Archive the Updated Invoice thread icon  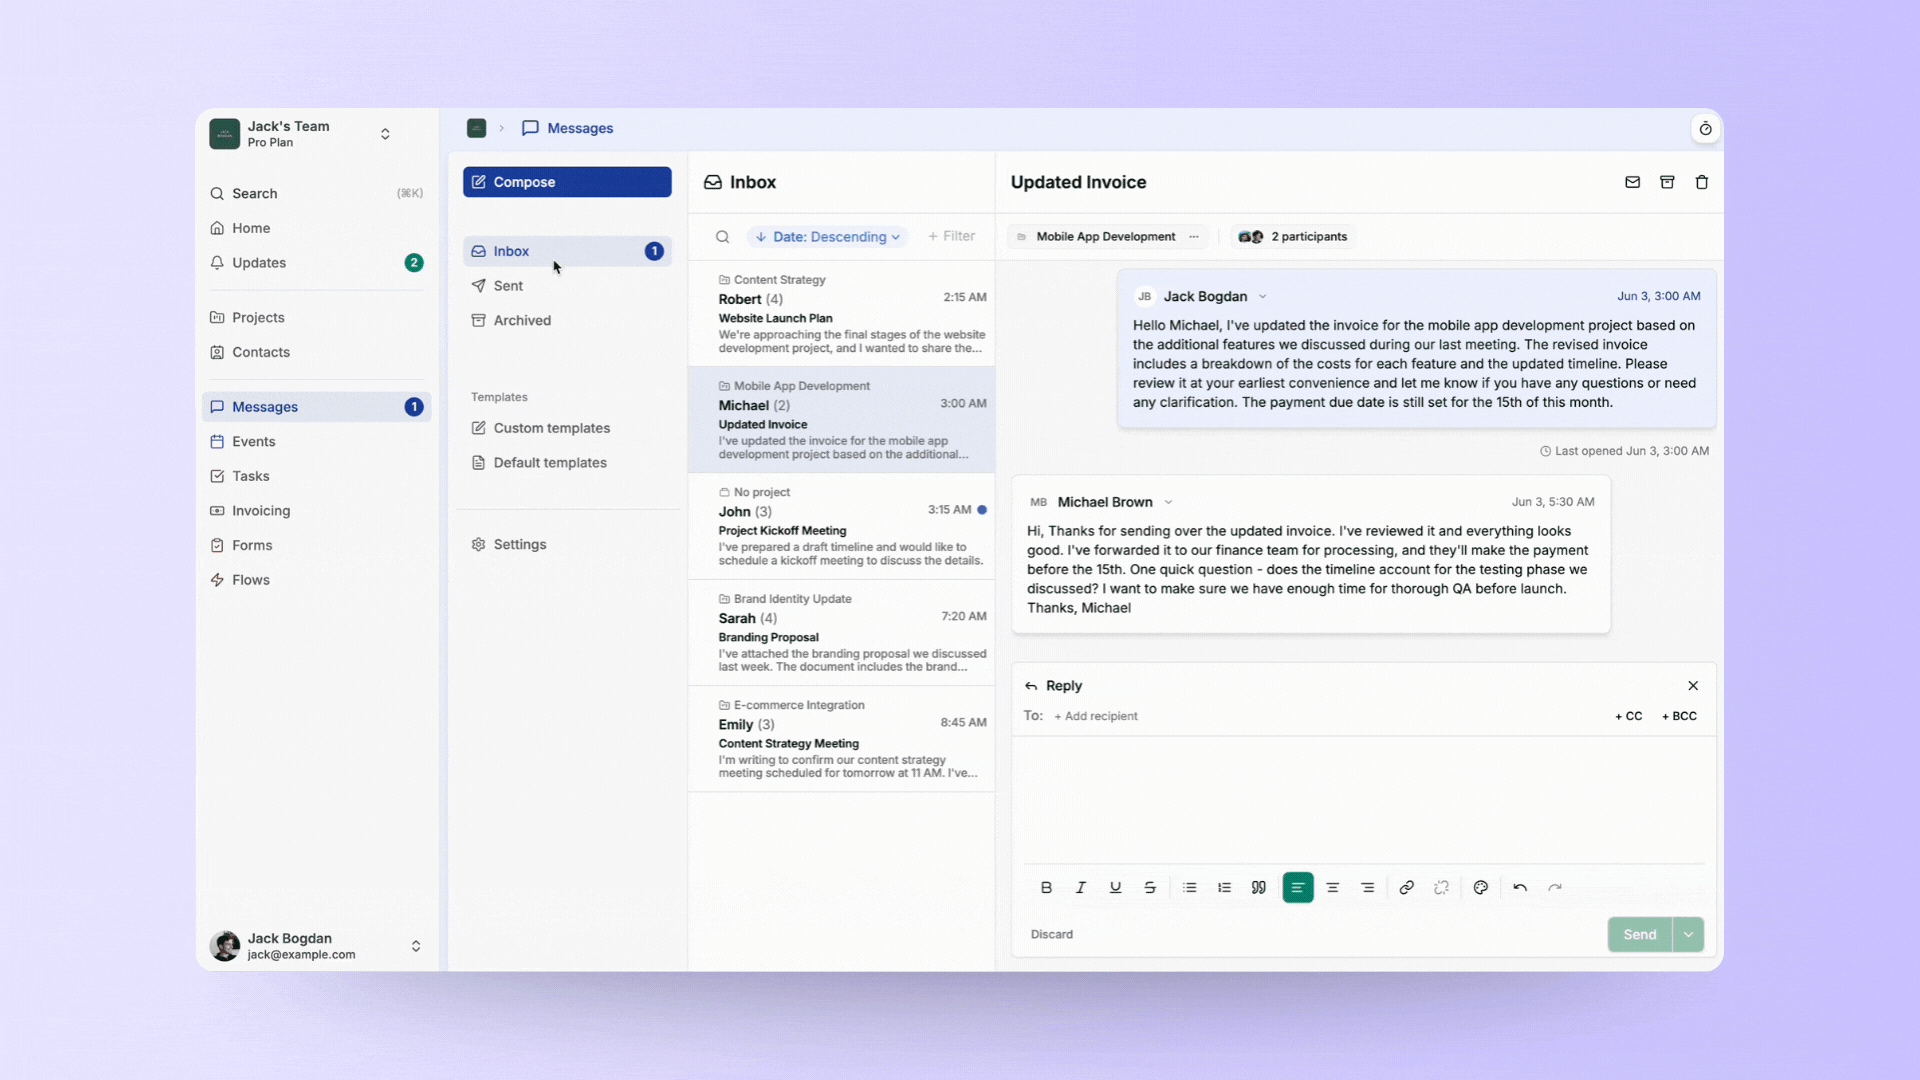click(x=1667, y=182)
